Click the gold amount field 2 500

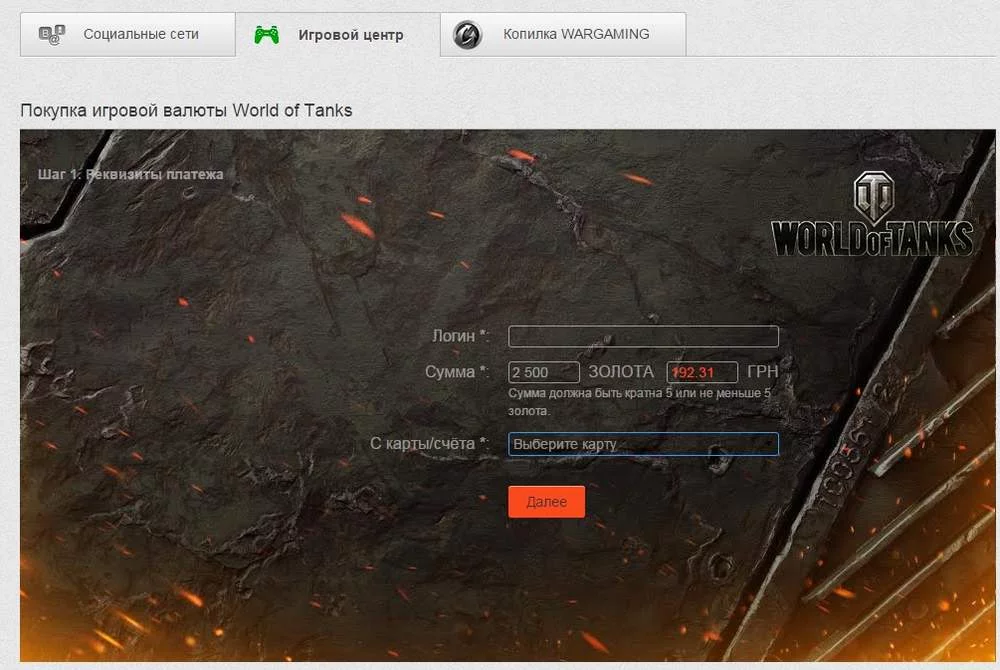[543, 372]
